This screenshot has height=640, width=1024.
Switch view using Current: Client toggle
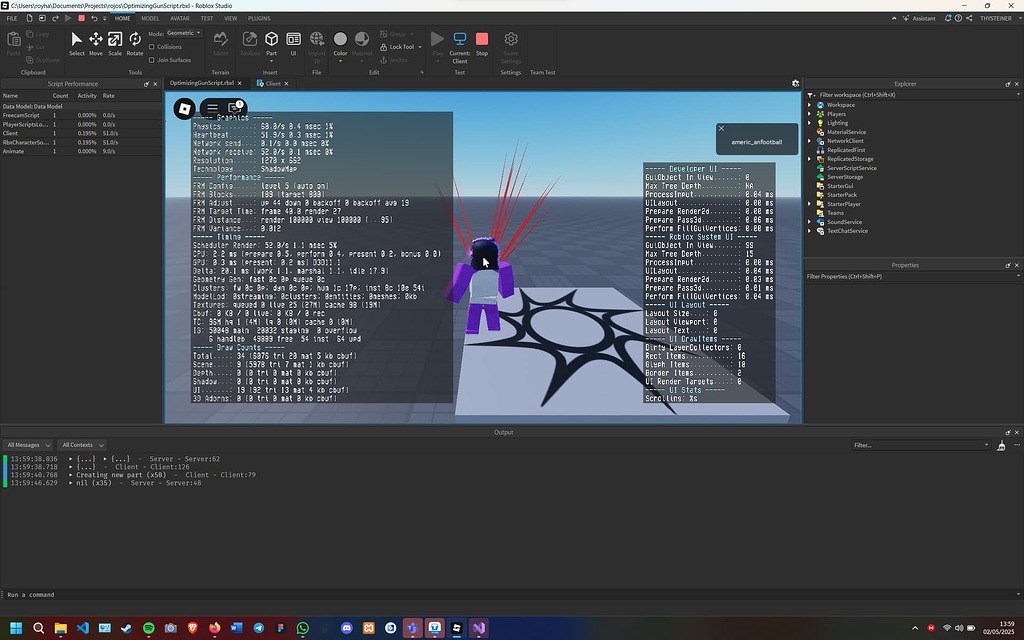coord(460,45)
